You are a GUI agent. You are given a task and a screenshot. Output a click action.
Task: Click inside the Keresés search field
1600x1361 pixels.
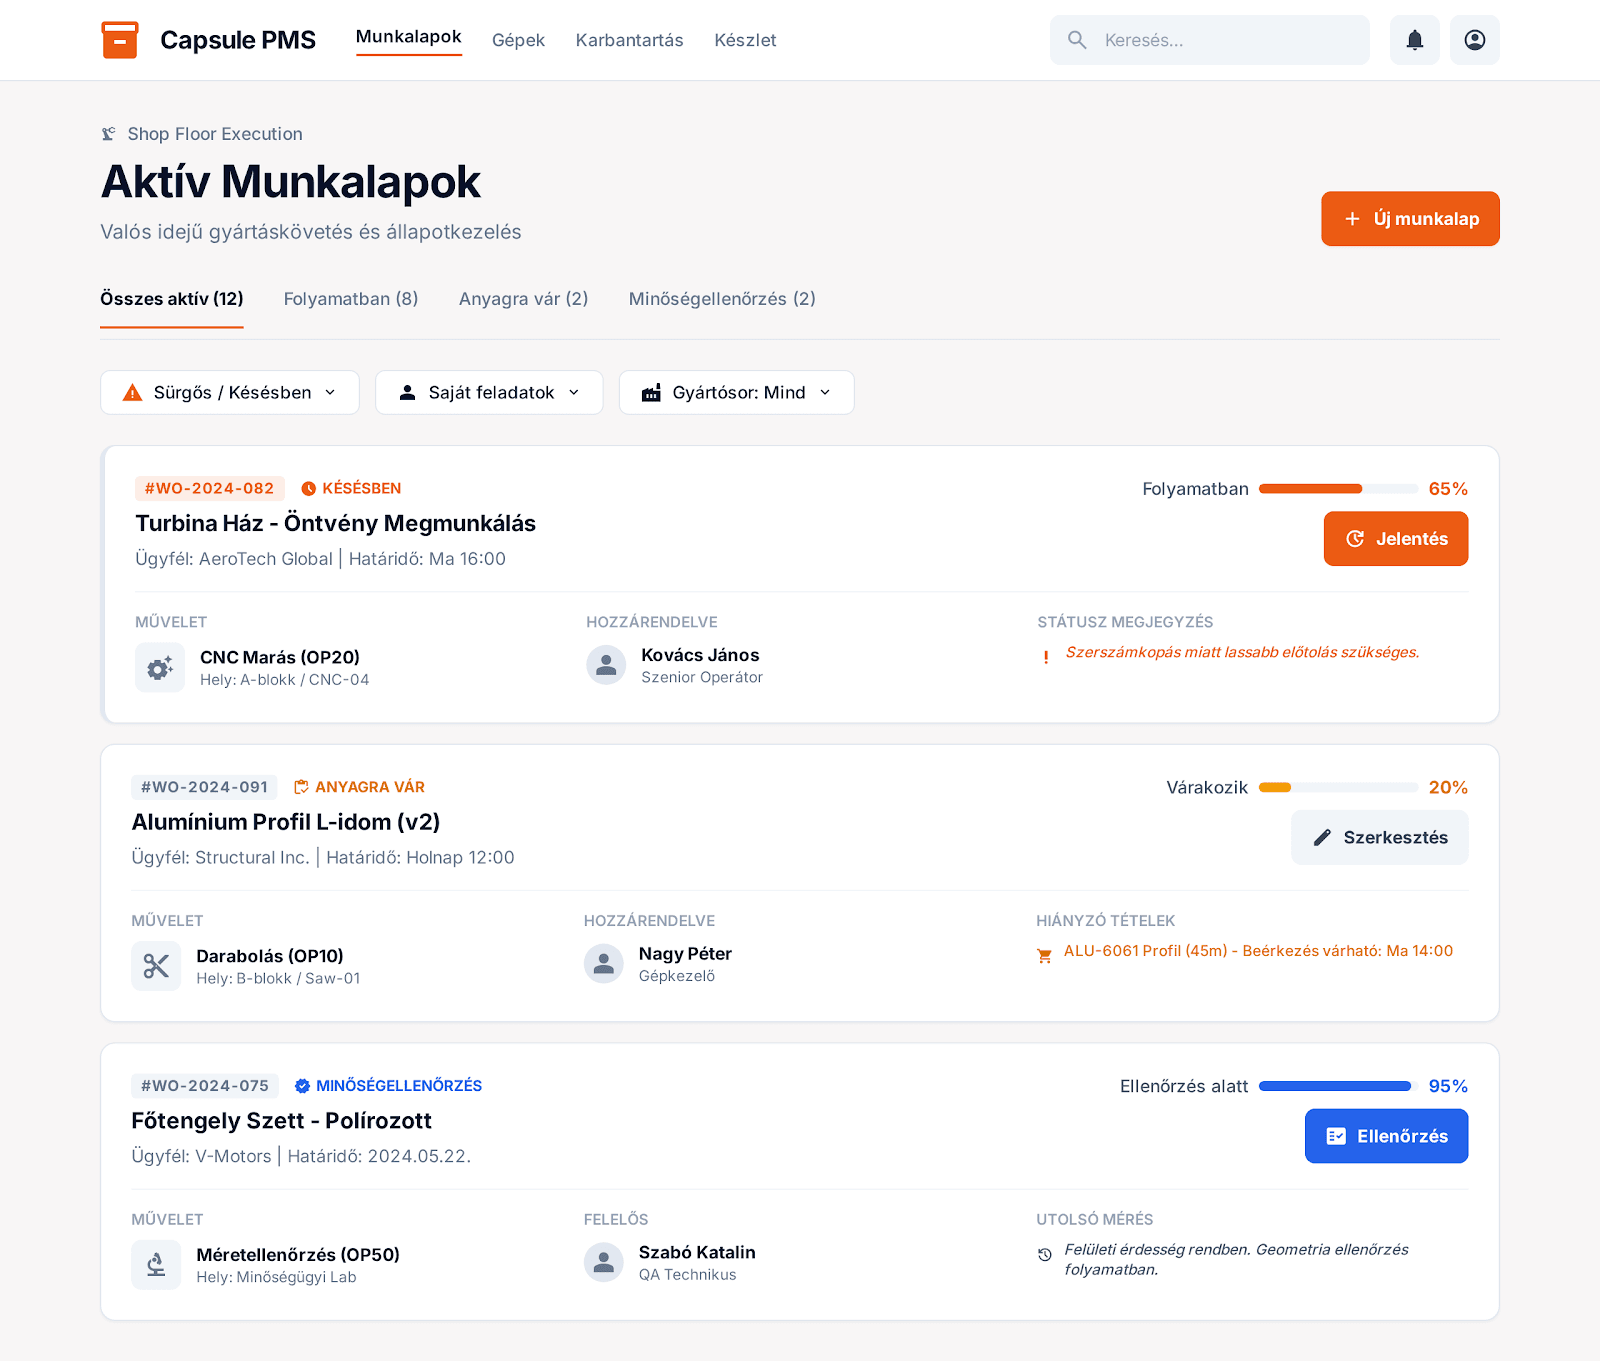tap(1210, 40)
